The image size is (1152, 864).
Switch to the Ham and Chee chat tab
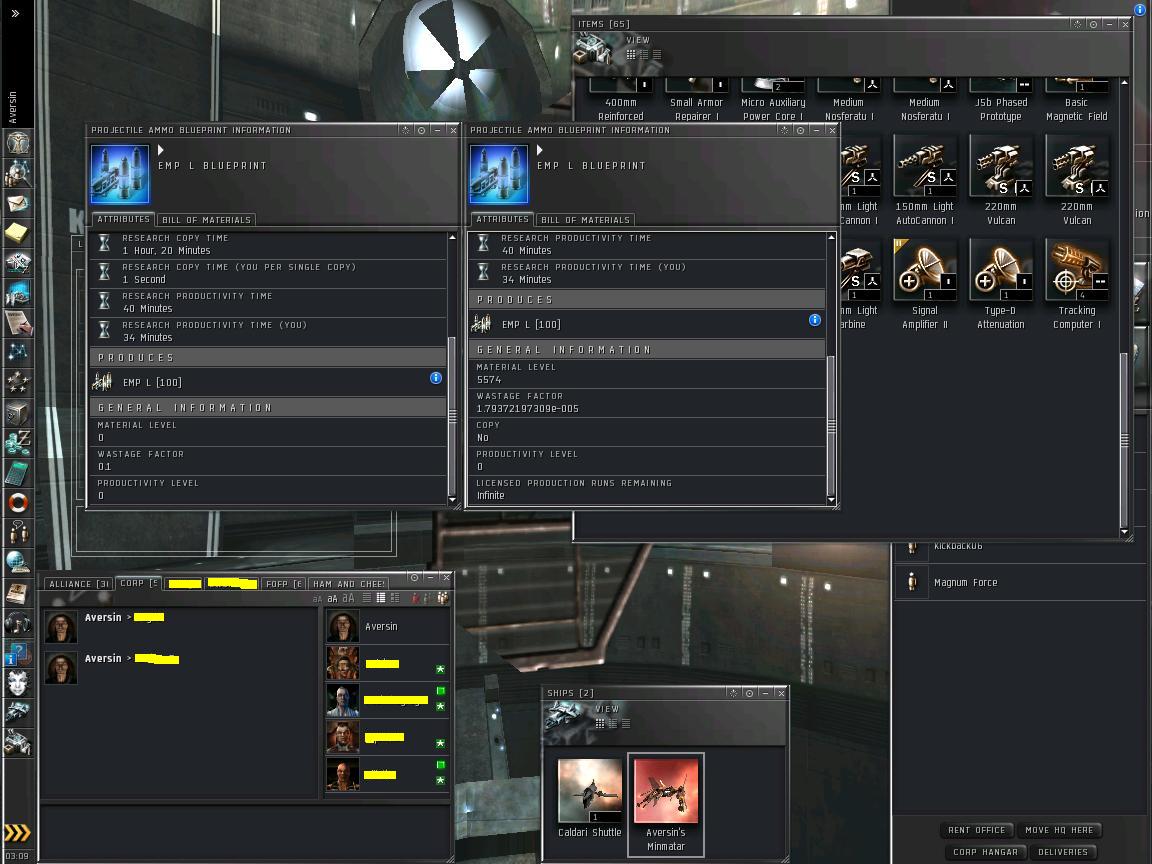(x=348, y=584)
